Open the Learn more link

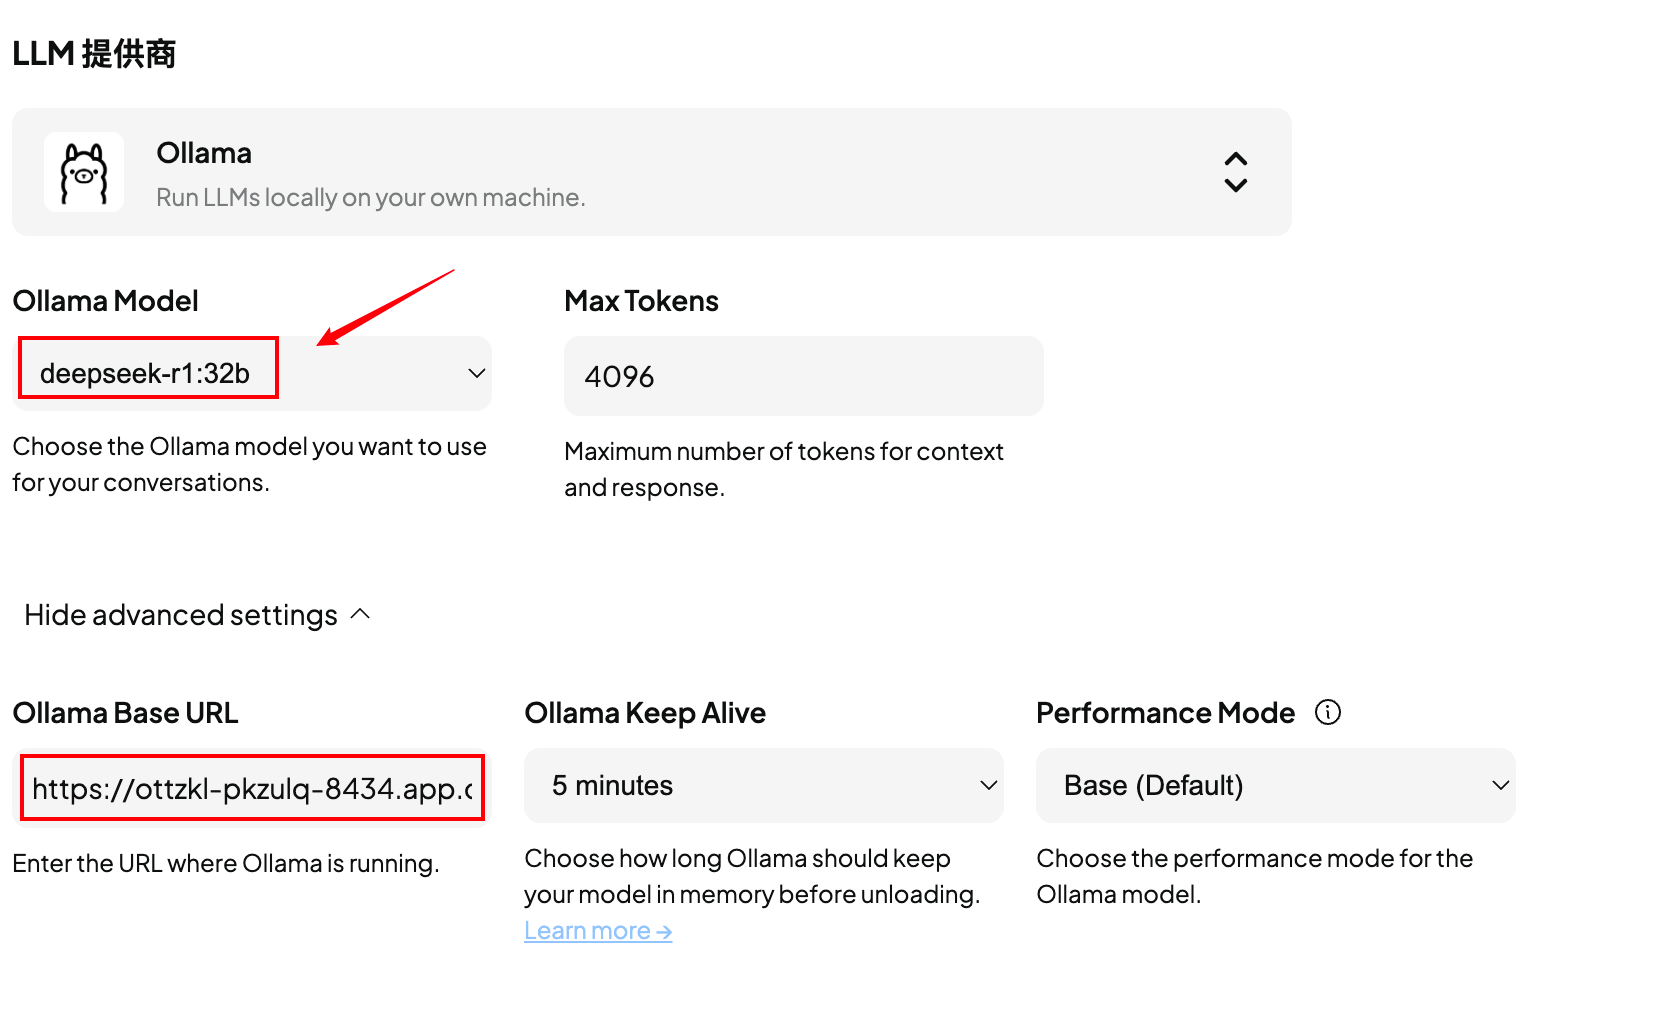click(597, 931)
